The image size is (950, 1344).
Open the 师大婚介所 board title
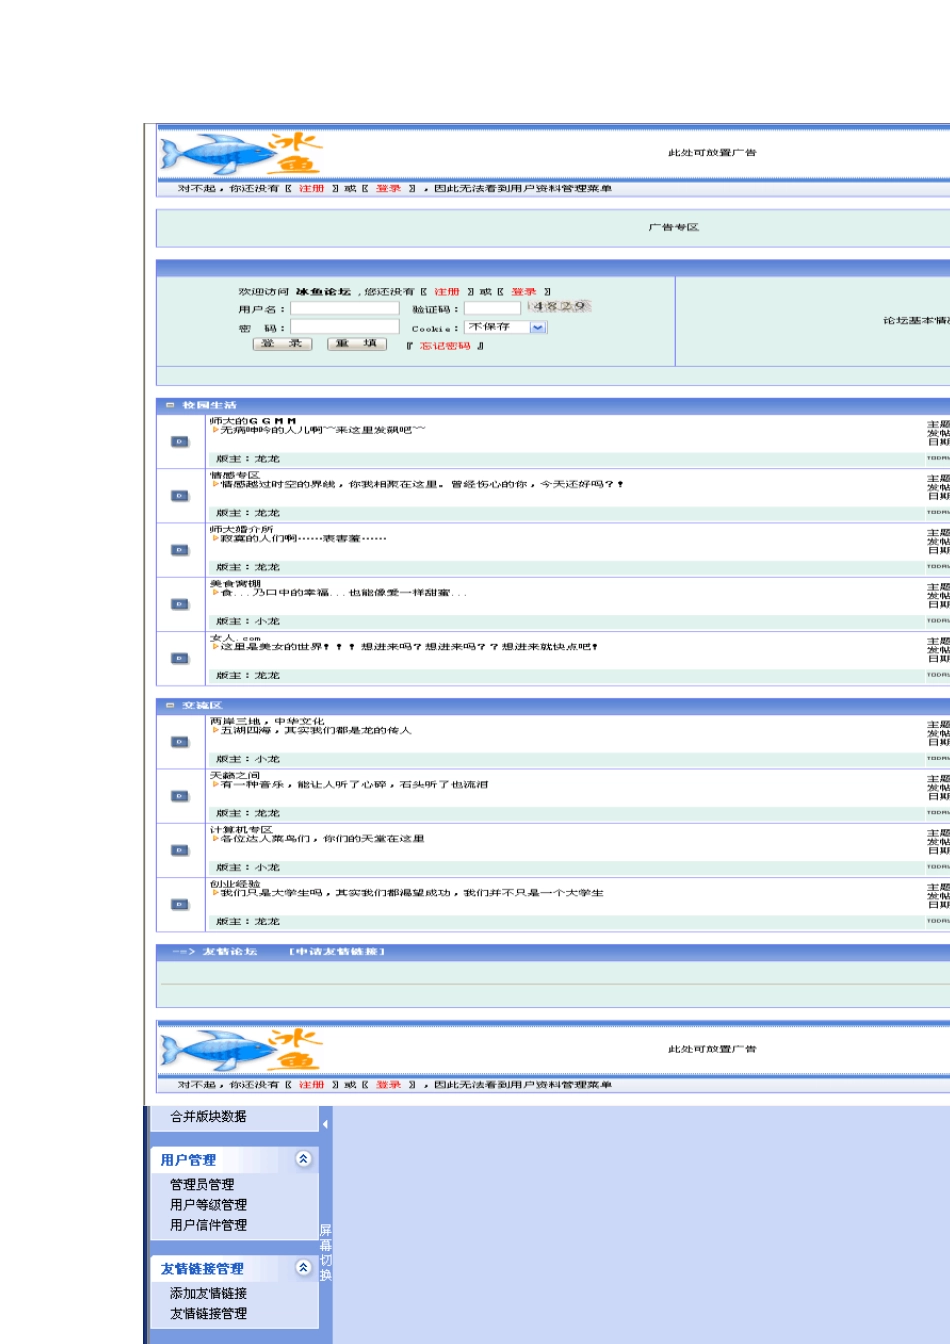coord(241,529)
